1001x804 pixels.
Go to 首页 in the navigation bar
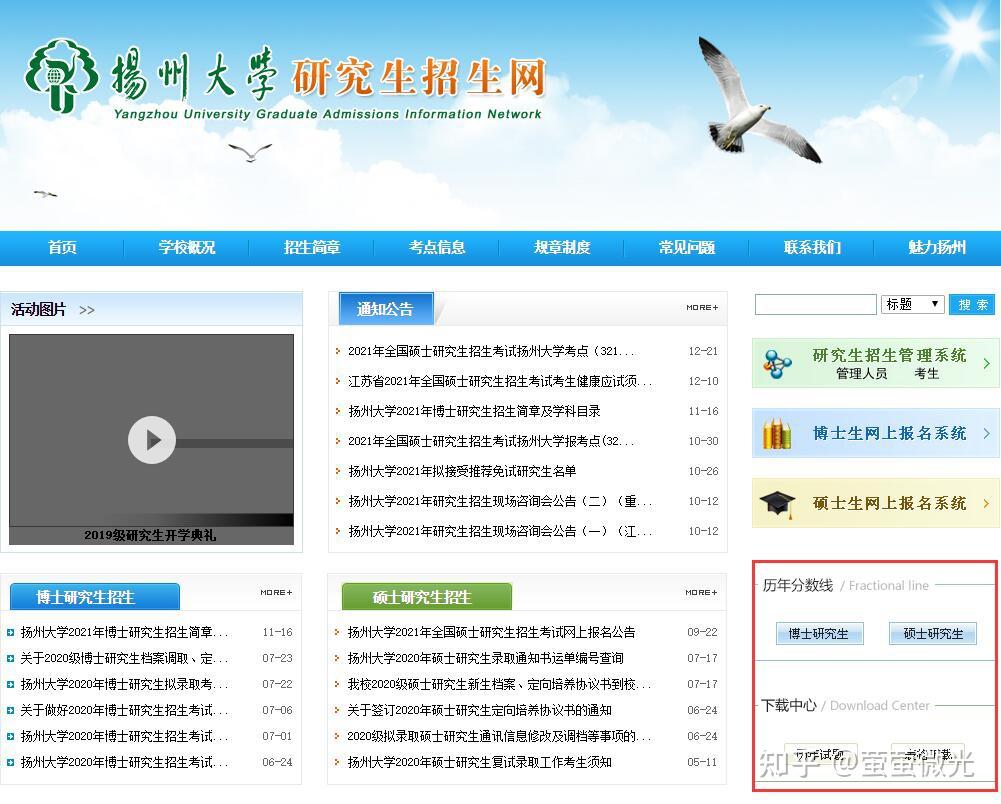point(62,247)
